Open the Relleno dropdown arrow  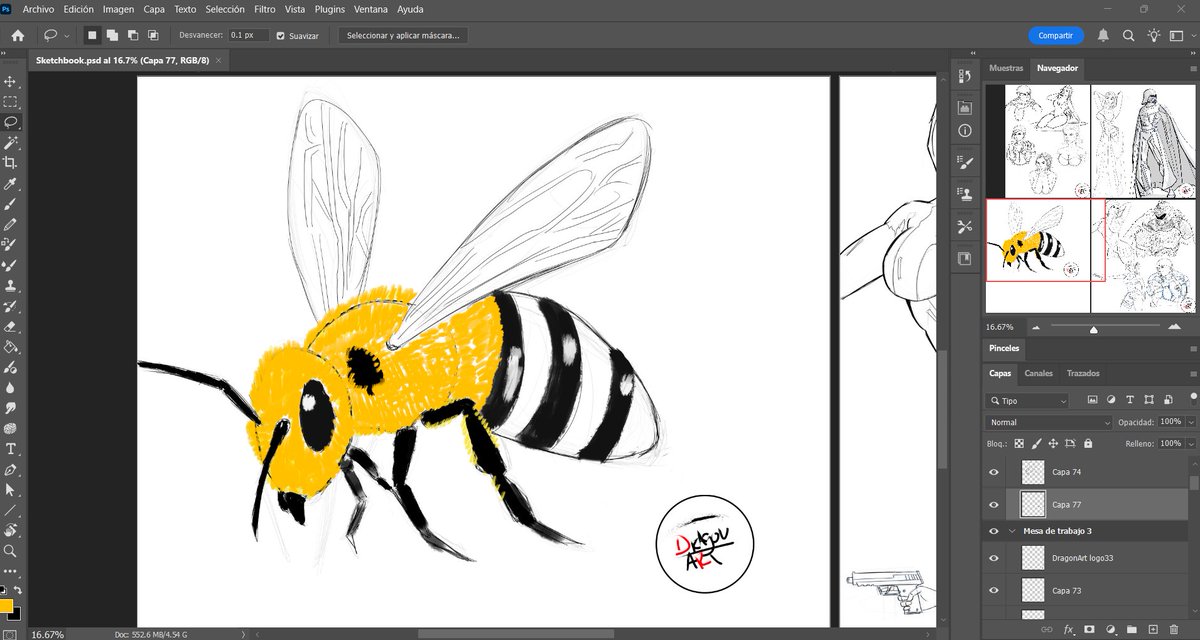coord(1191,443)
